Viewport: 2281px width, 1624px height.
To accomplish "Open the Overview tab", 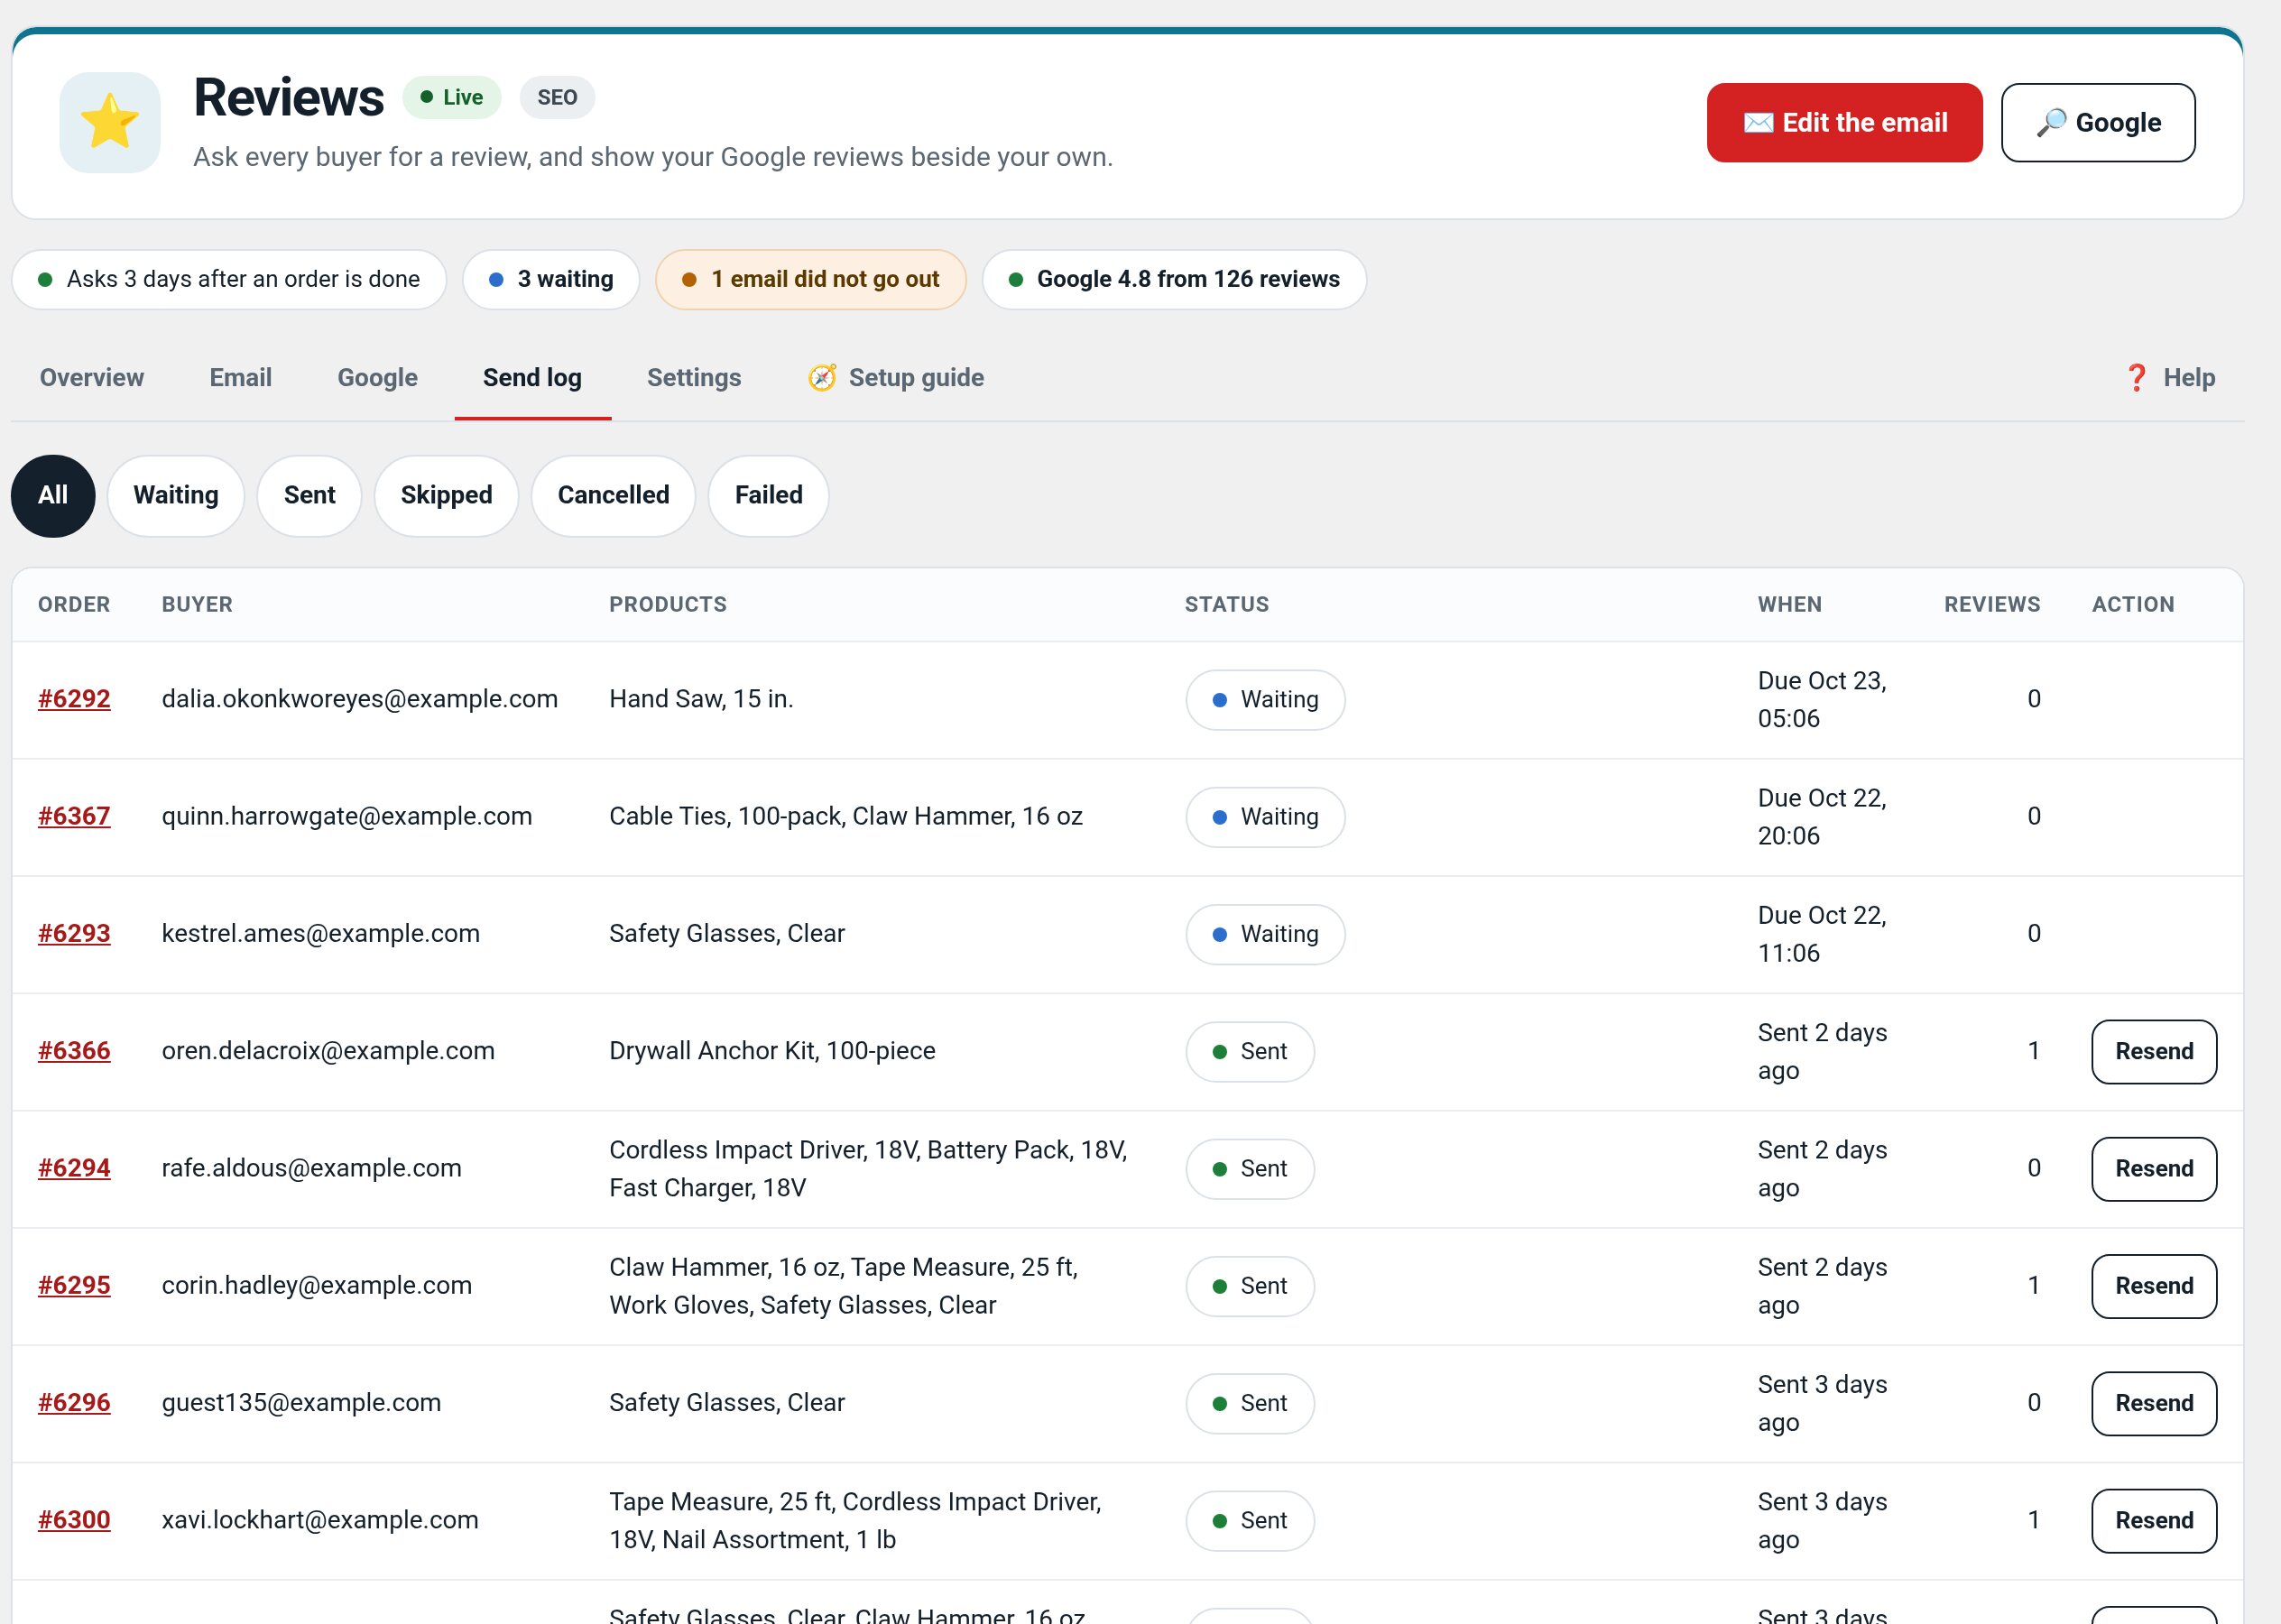I will 92,377.
